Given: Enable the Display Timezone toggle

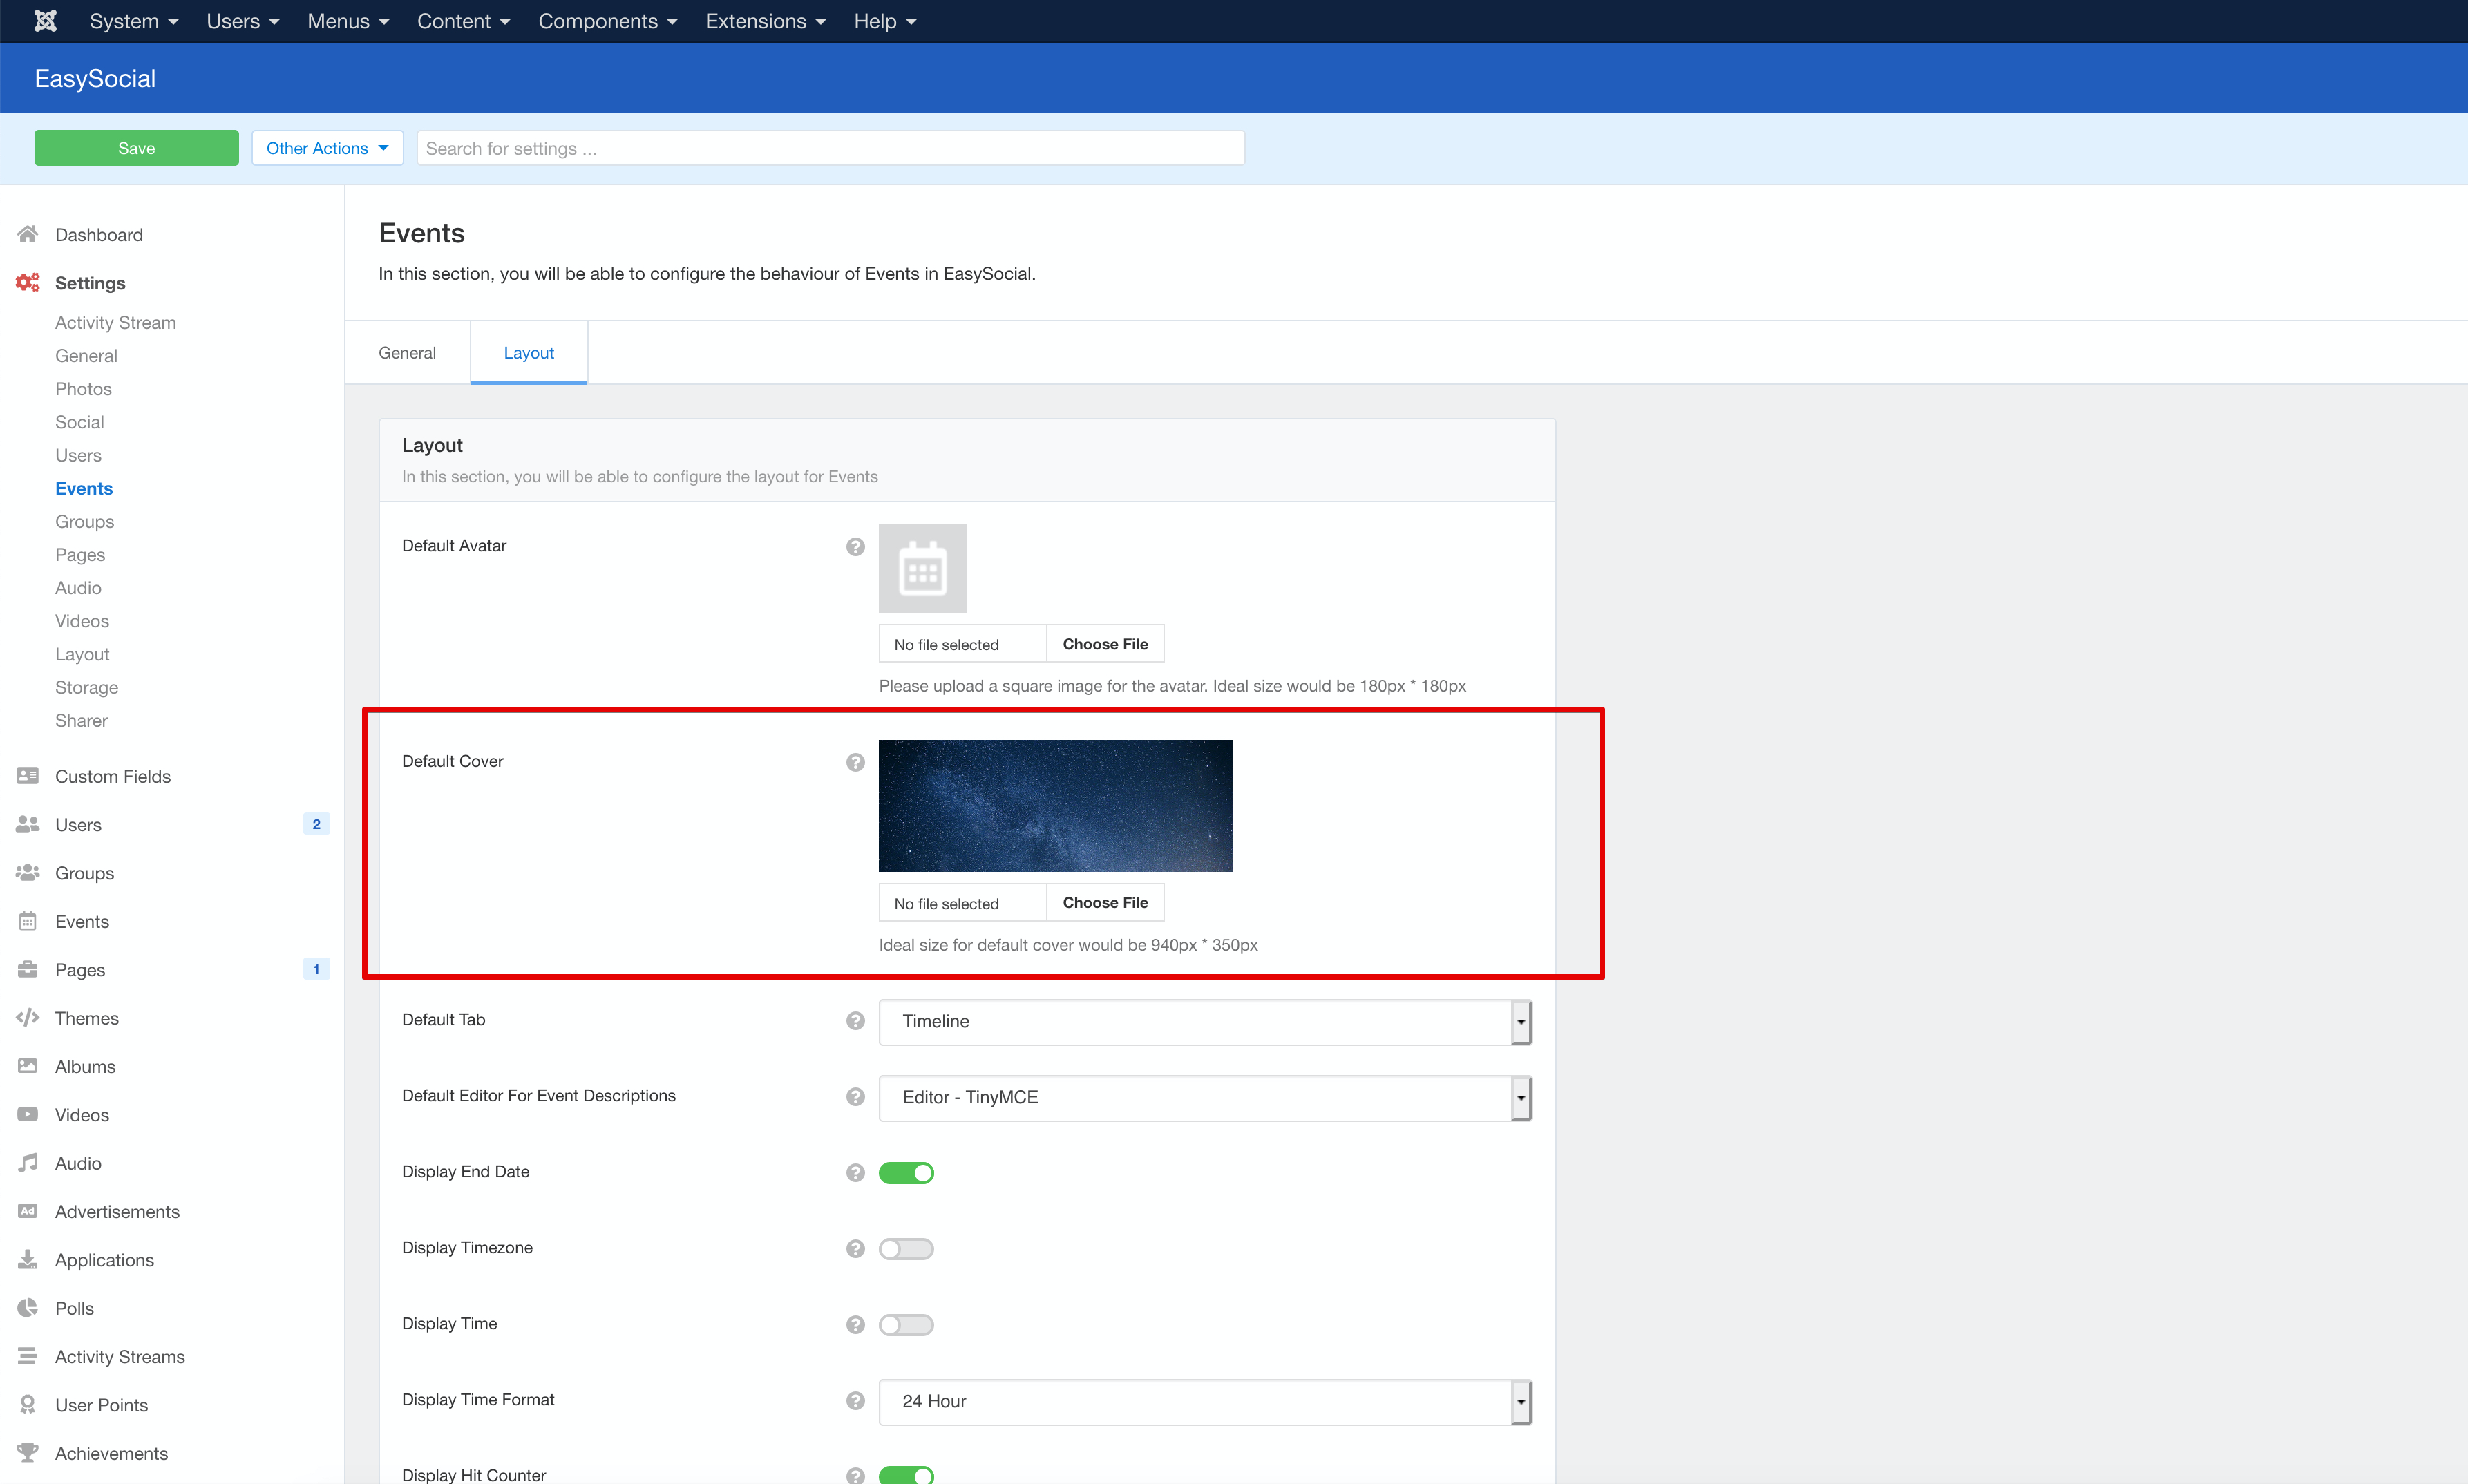Looking at the screenshot, I should tap(906, 1249).
